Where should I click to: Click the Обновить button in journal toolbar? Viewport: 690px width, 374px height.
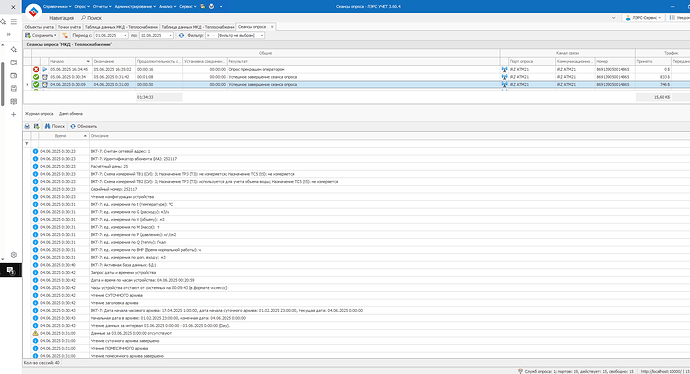84,126
